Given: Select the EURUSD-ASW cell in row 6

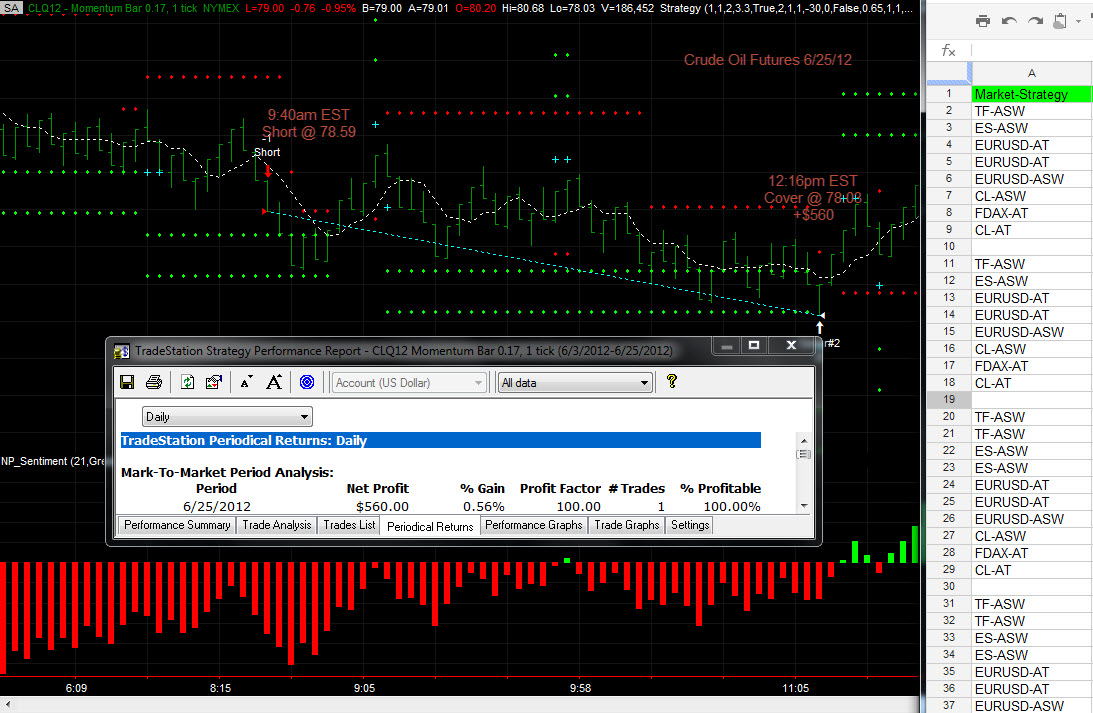Looking at the screenshot, I should click(1032, 179).
